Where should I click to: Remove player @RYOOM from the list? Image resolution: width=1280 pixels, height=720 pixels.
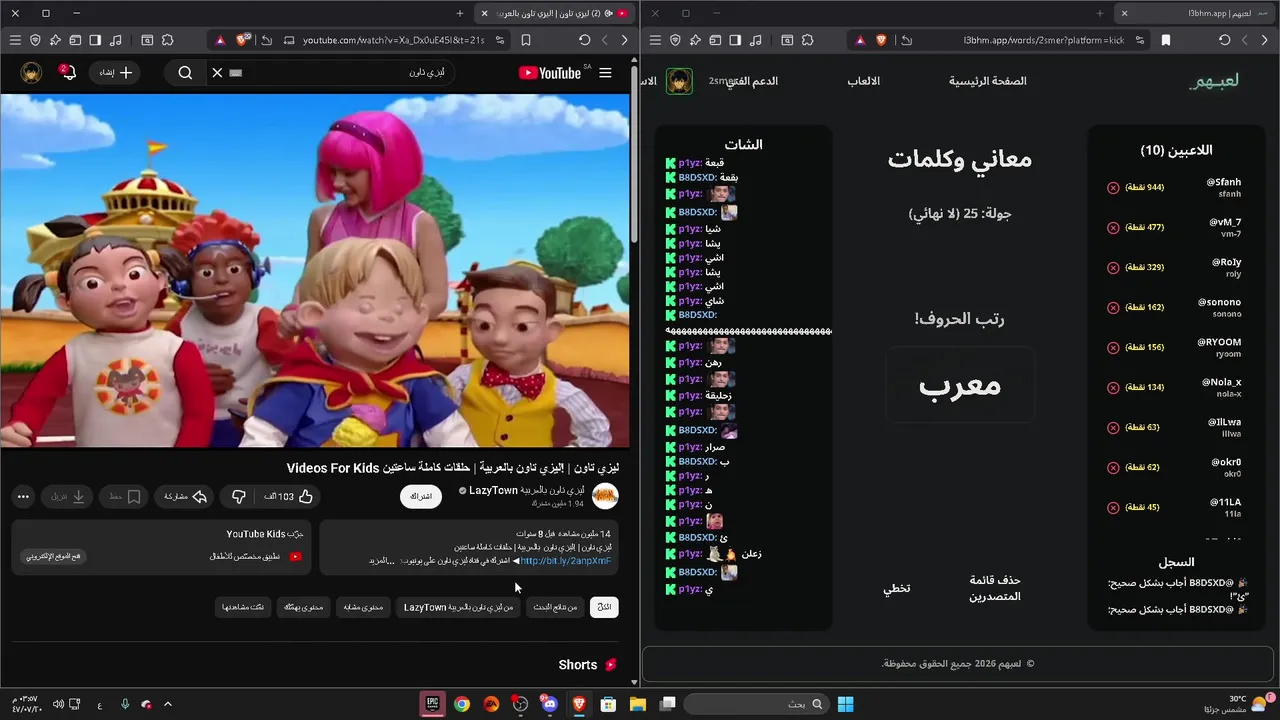click(1113, 348)
